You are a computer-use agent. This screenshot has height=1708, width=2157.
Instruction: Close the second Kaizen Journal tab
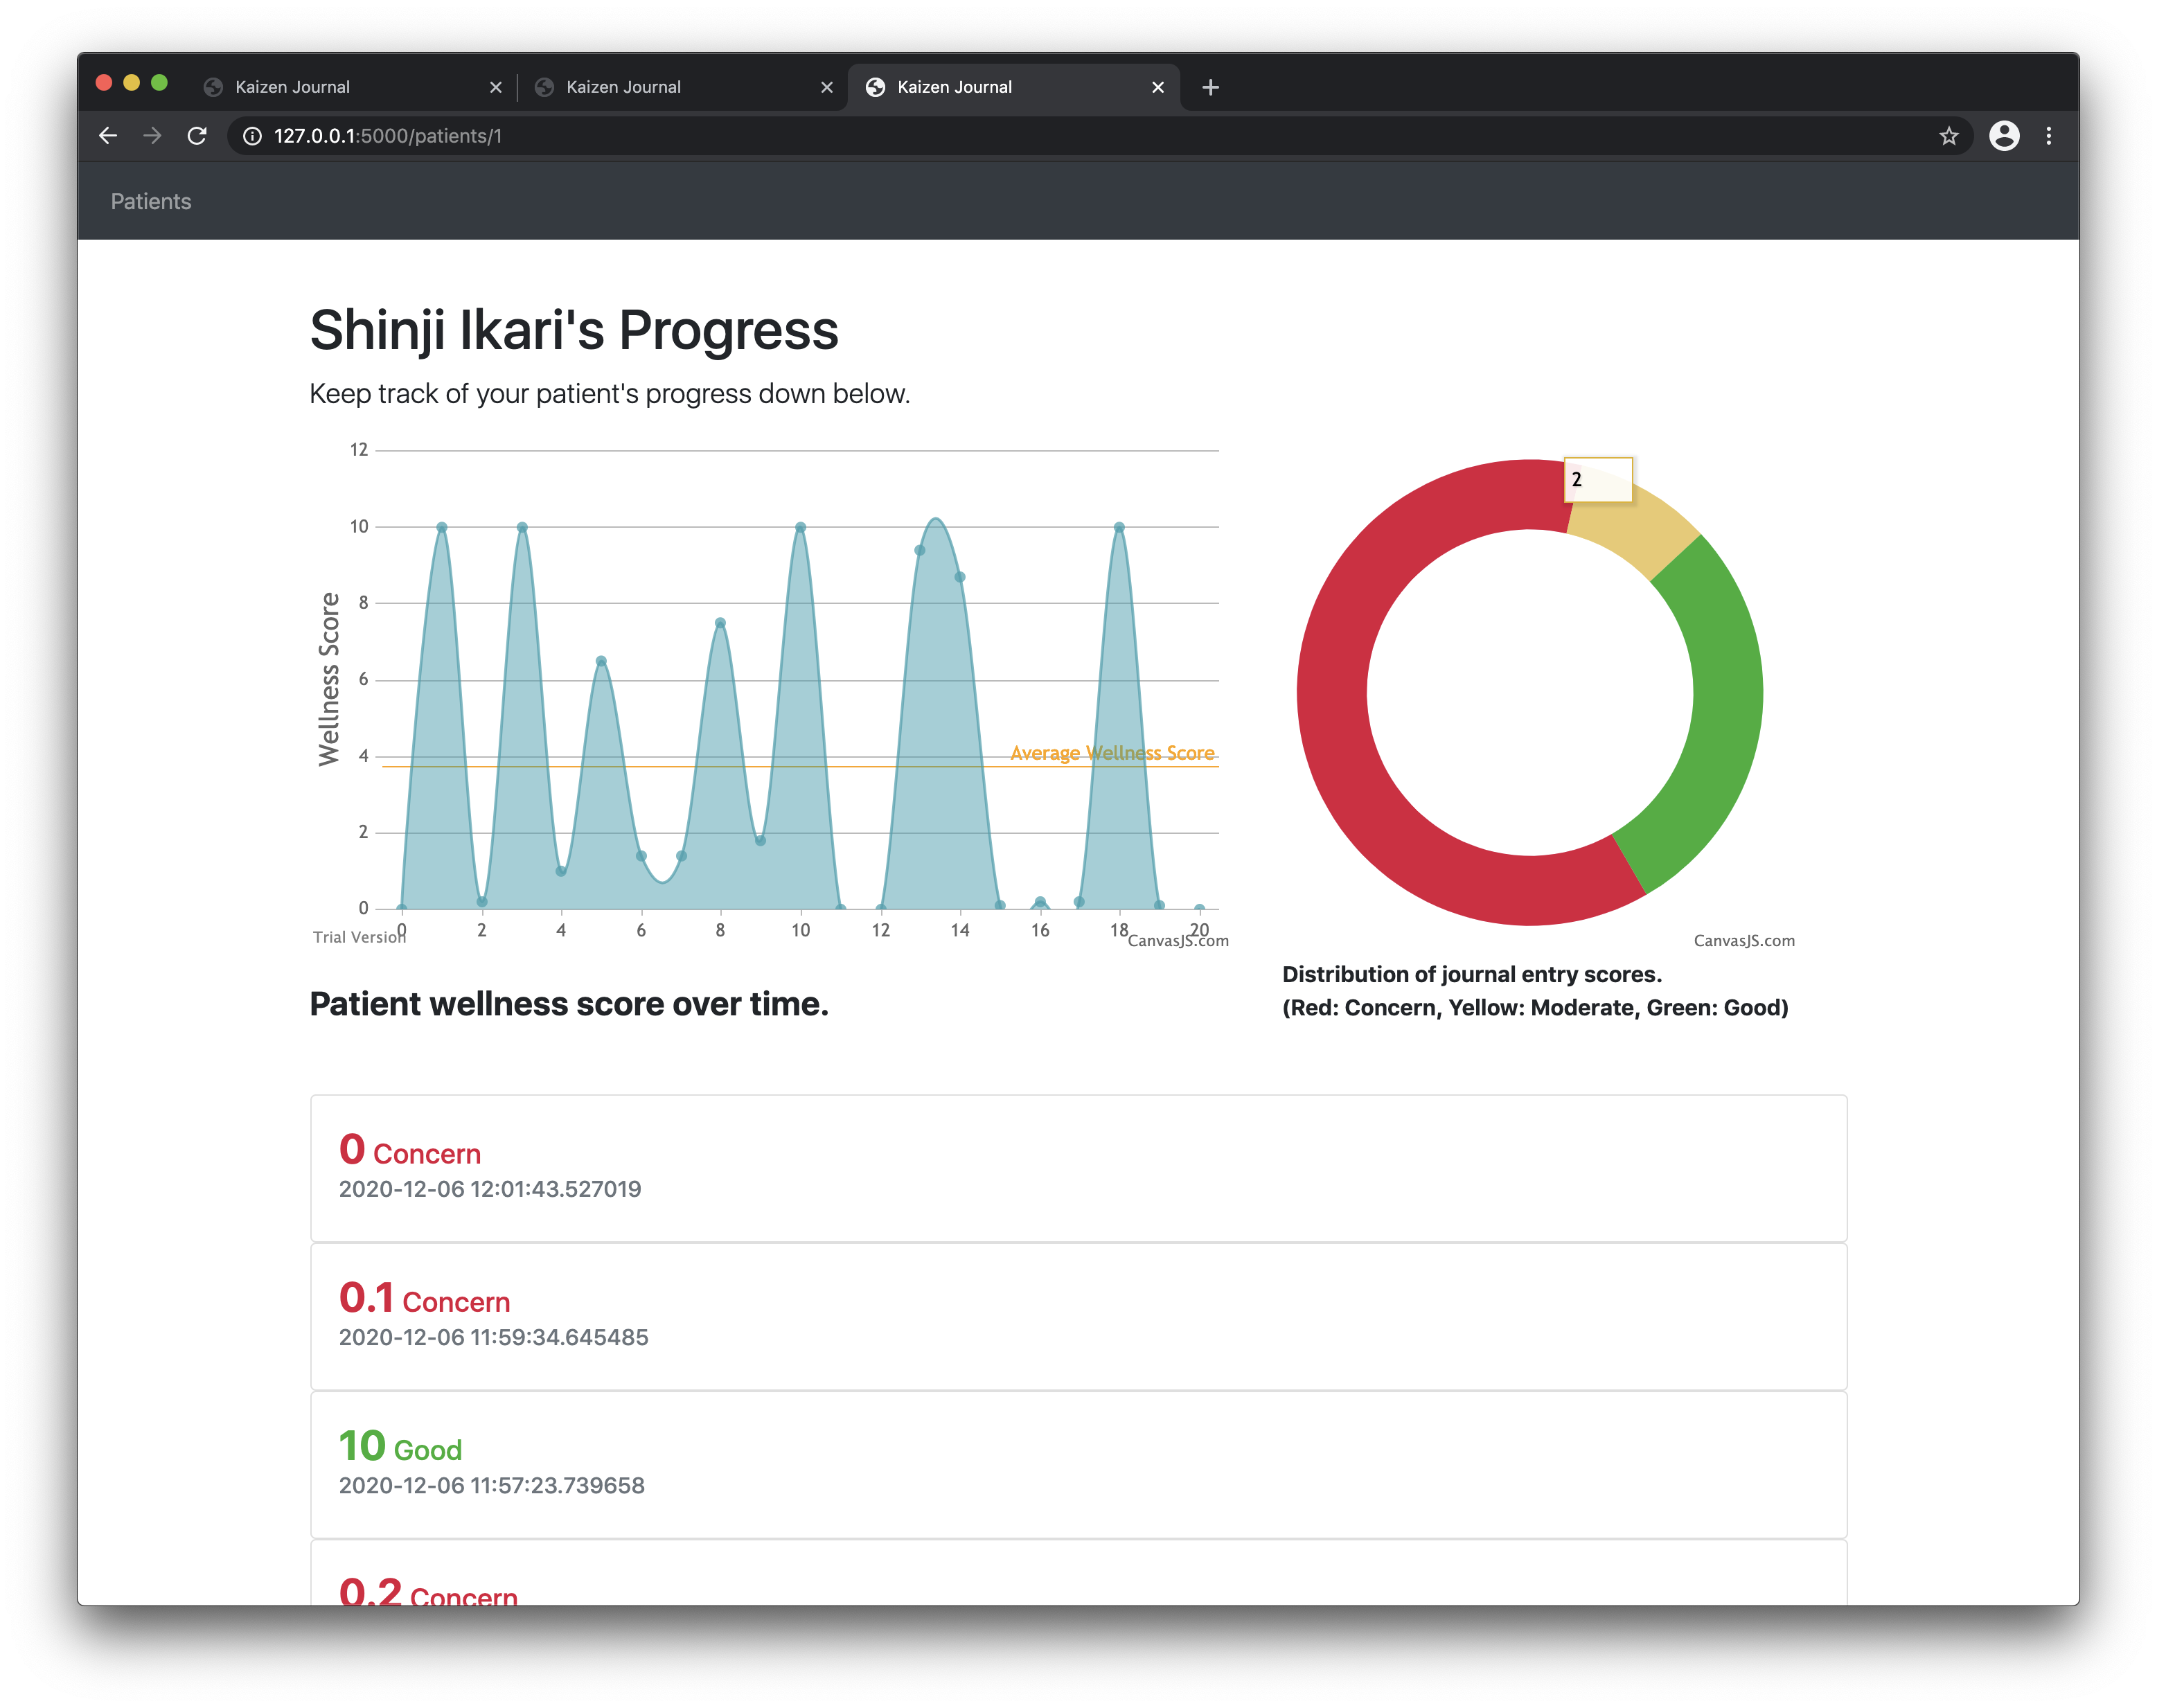[x=826, y=87]
